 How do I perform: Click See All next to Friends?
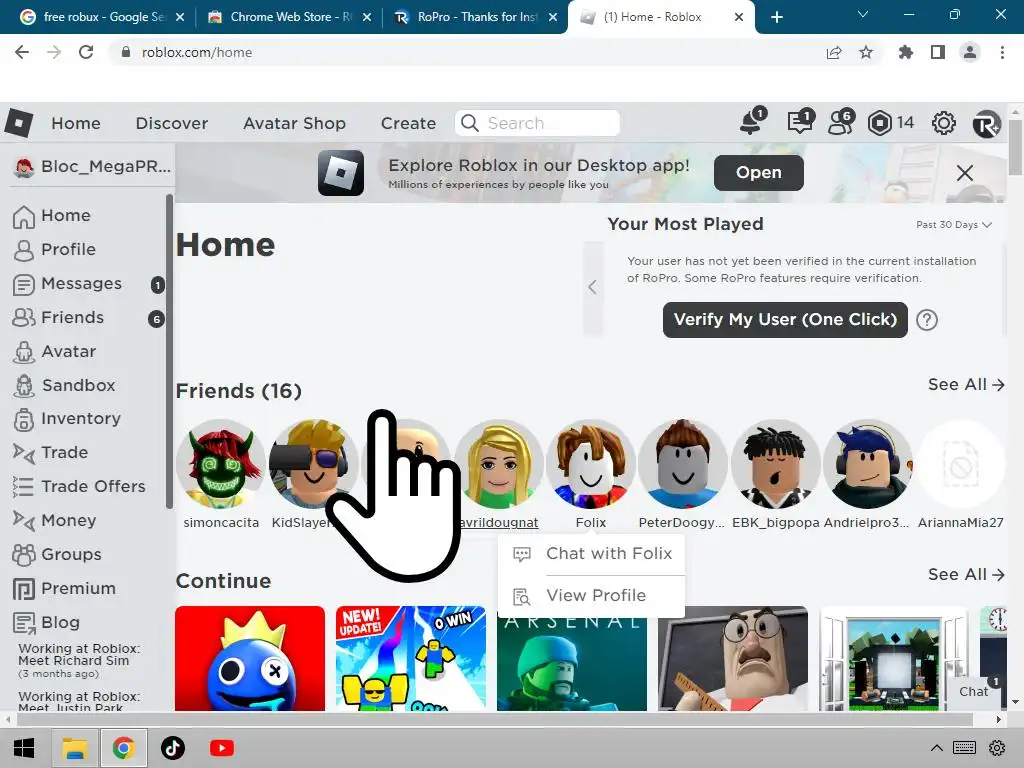tap(966, 385)
